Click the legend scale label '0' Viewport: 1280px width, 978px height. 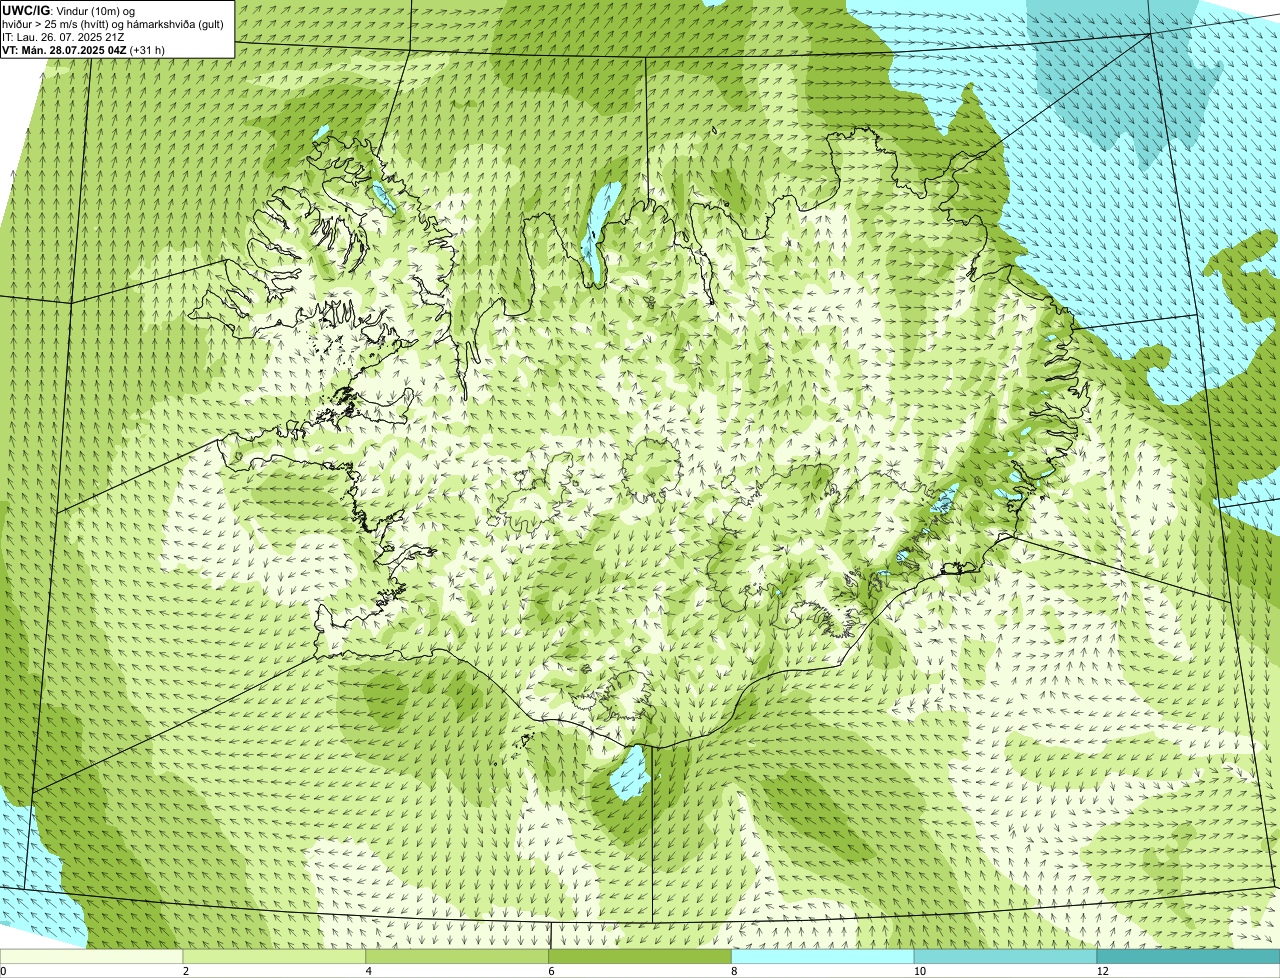[x=3, y=971]
